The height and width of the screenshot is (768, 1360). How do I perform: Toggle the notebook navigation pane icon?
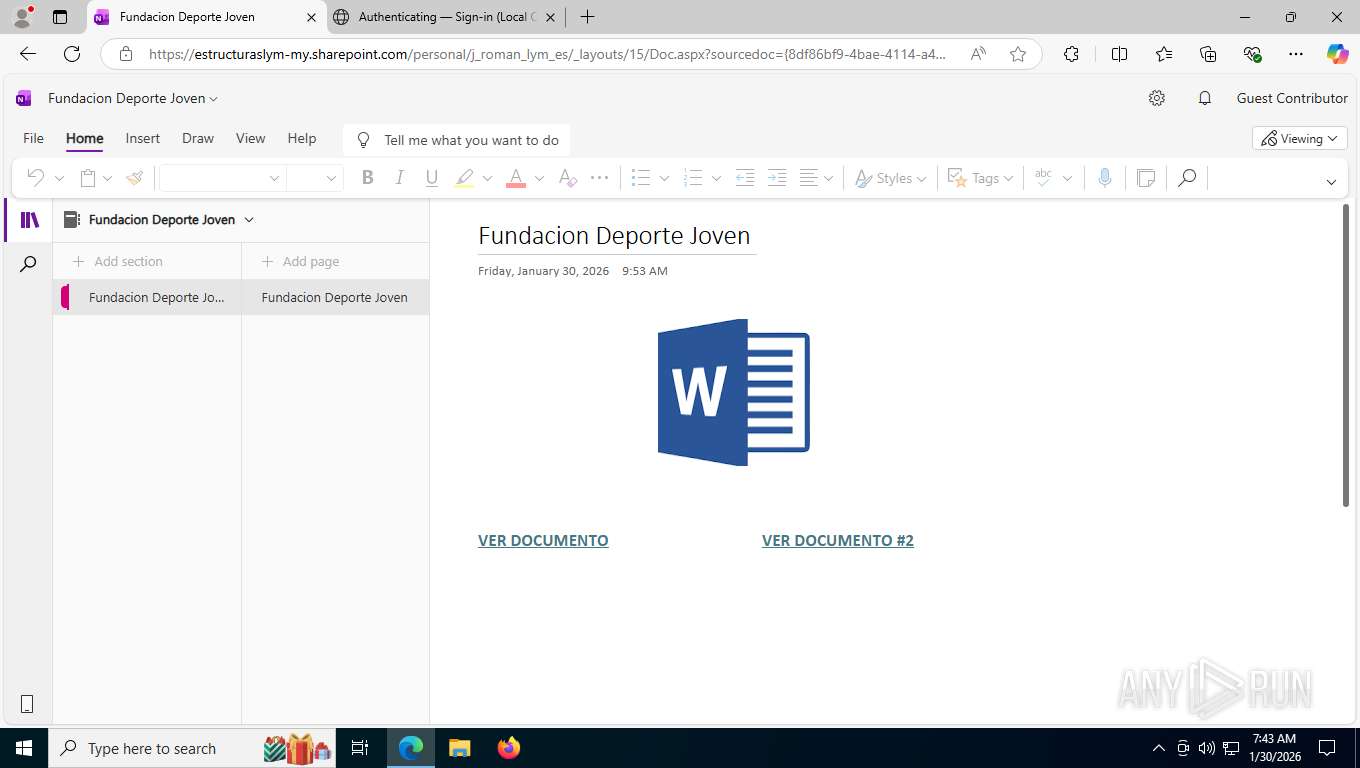tap(29, 220)
